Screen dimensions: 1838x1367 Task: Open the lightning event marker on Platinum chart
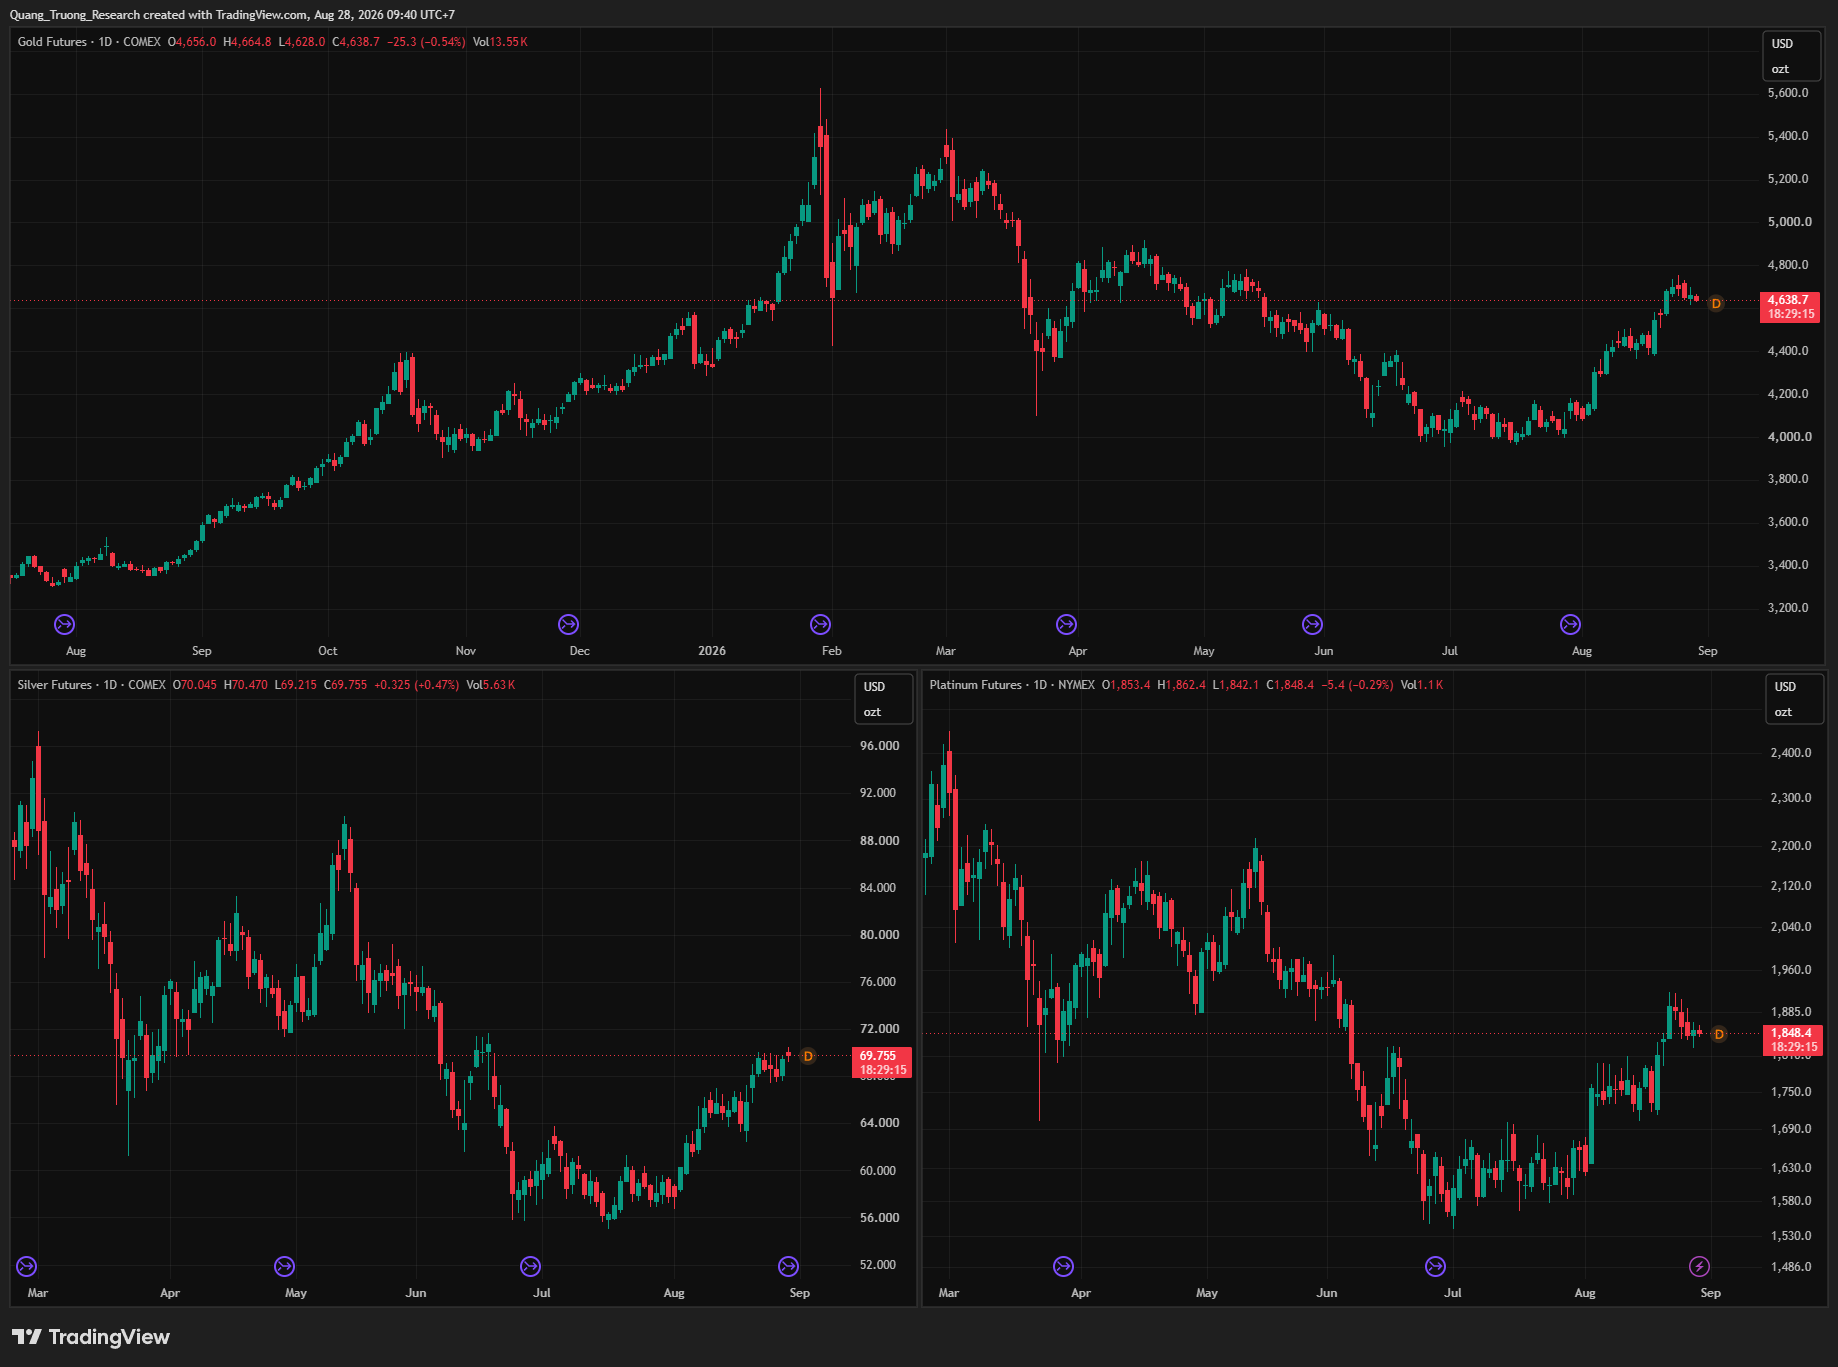tap(1699, 1267)
